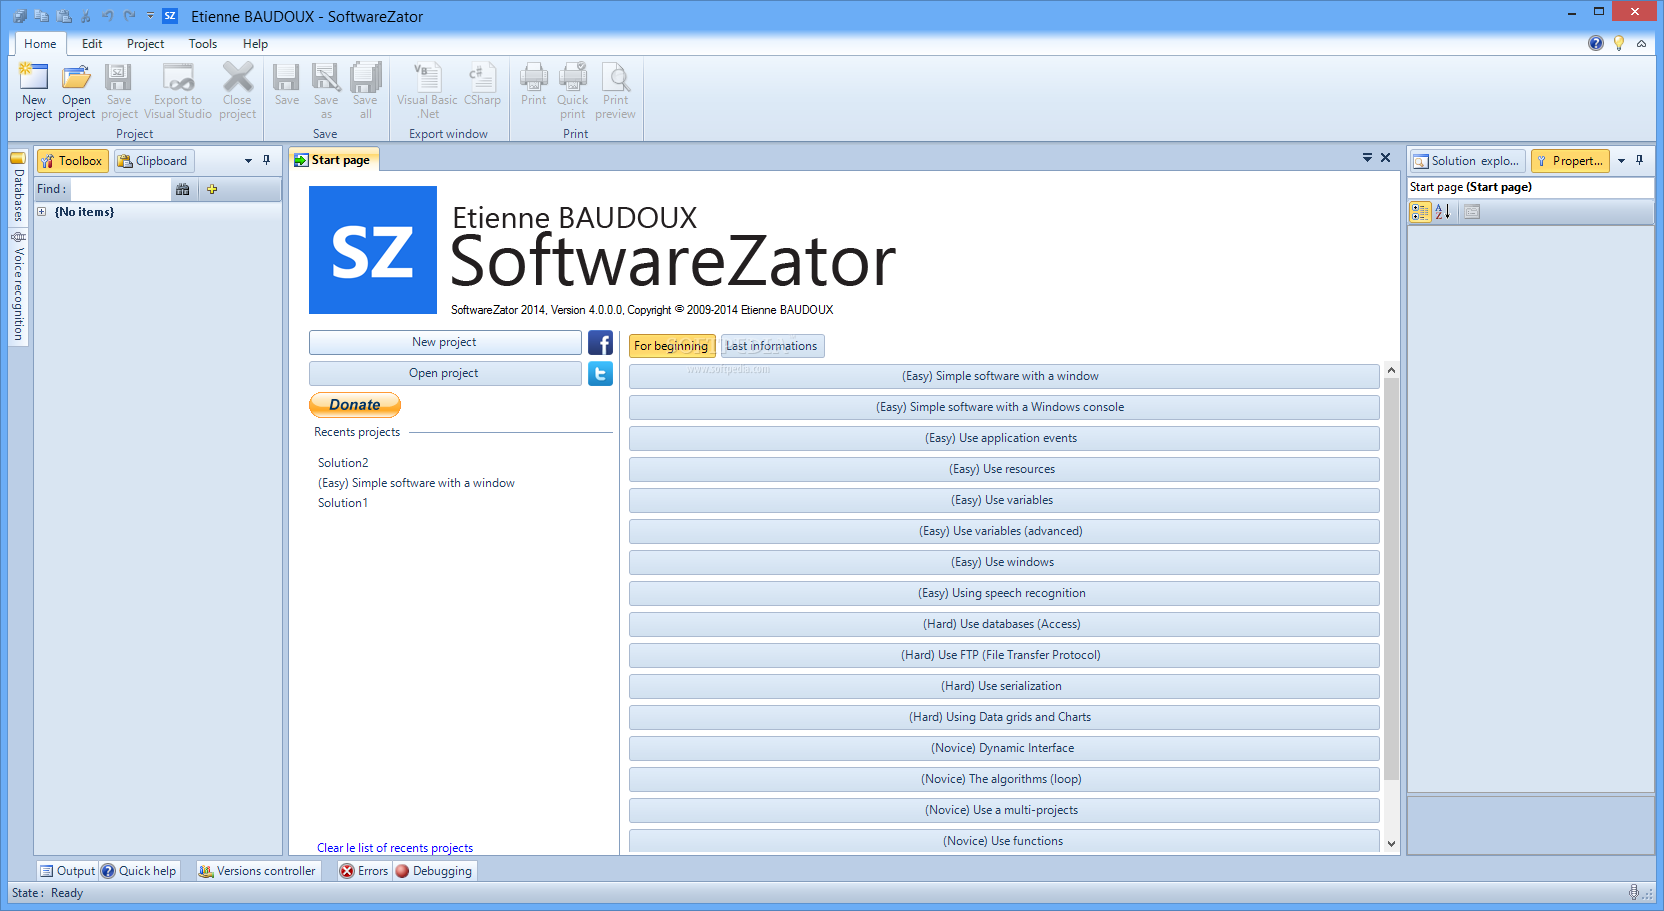Click the alphabetical sort icon in Properties
This screenshot has height=911, width=1664.
pyautogui.click(x=1443, y=212)
